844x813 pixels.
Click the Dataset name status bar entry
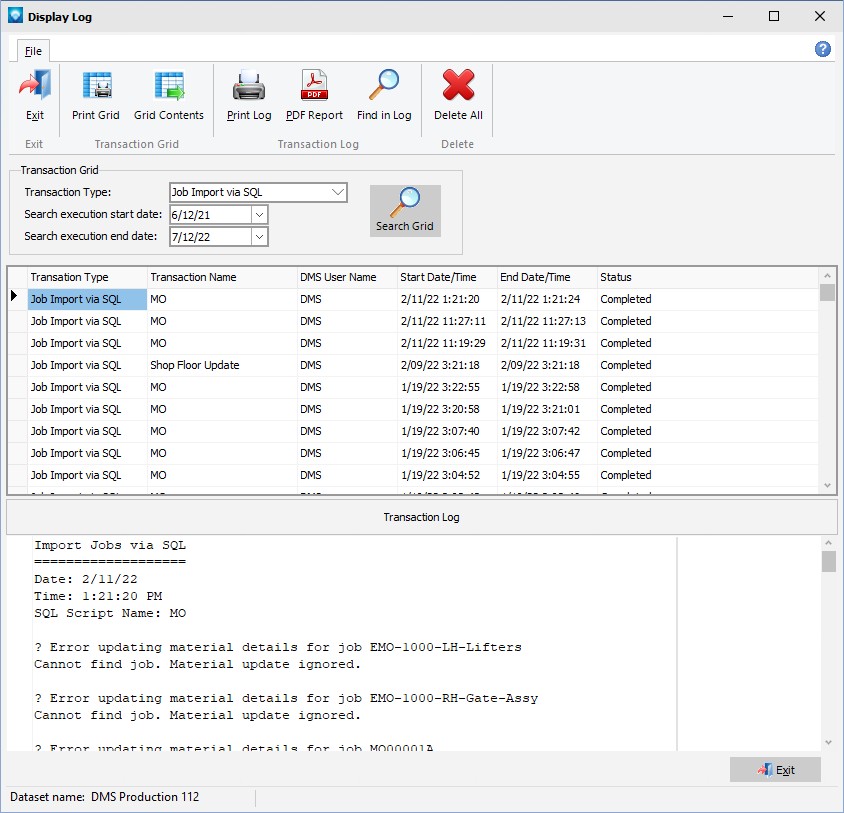[104, 797]
